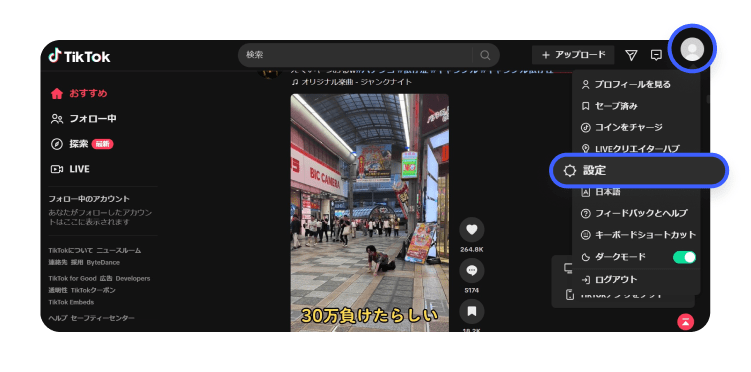Open フォロー中 in sidebar
Screen dimensions: 751x372
pos(84,119)
